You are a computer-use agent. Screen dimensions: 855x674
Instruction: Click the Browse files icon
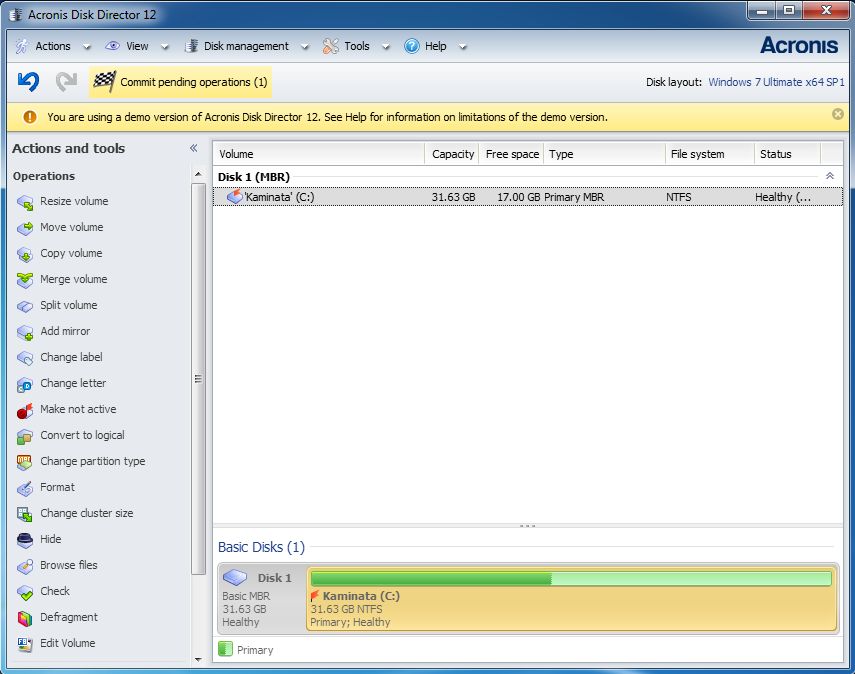pyautogui.click(x=25, y=566)
